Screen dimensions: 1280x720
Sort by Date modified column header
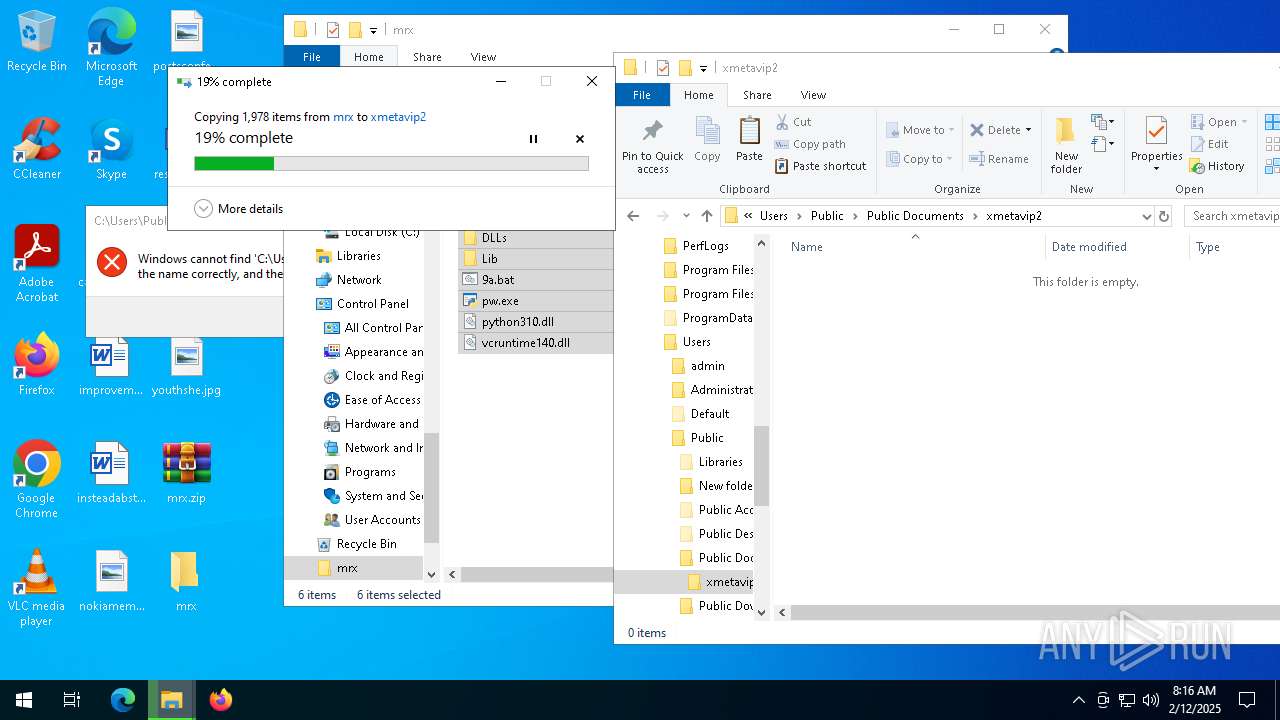(x=1089, y=247)
